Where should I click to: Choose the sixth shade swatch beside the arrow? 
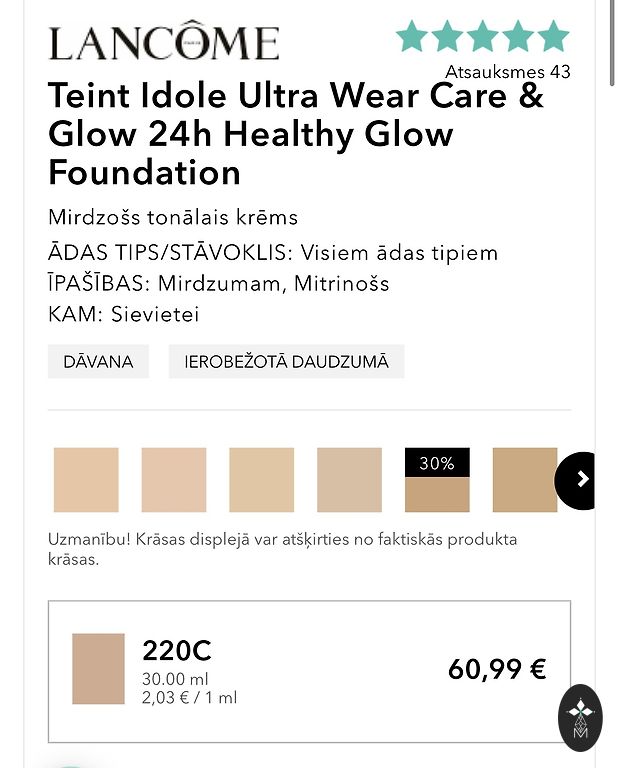pos(524,480)
